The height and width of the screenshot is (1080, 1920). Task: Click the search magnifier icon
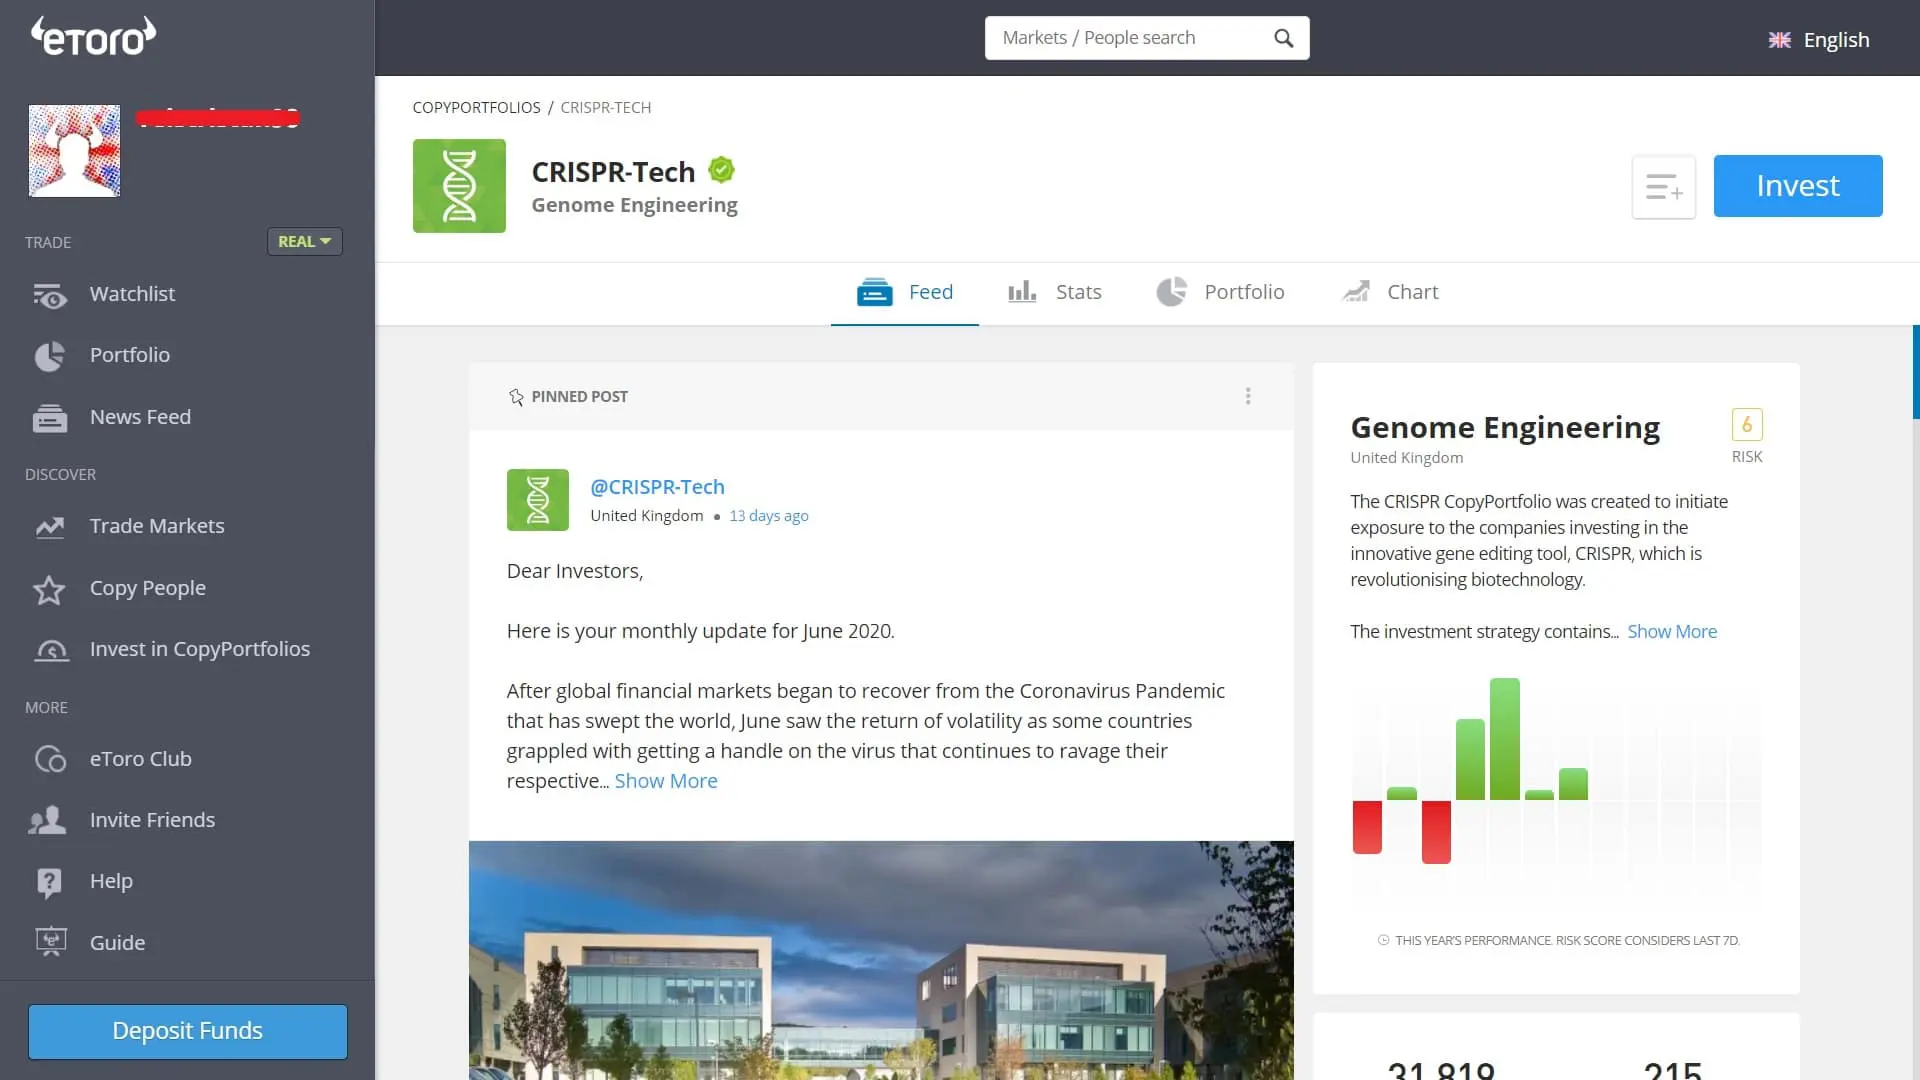[x=1283, y=38]
